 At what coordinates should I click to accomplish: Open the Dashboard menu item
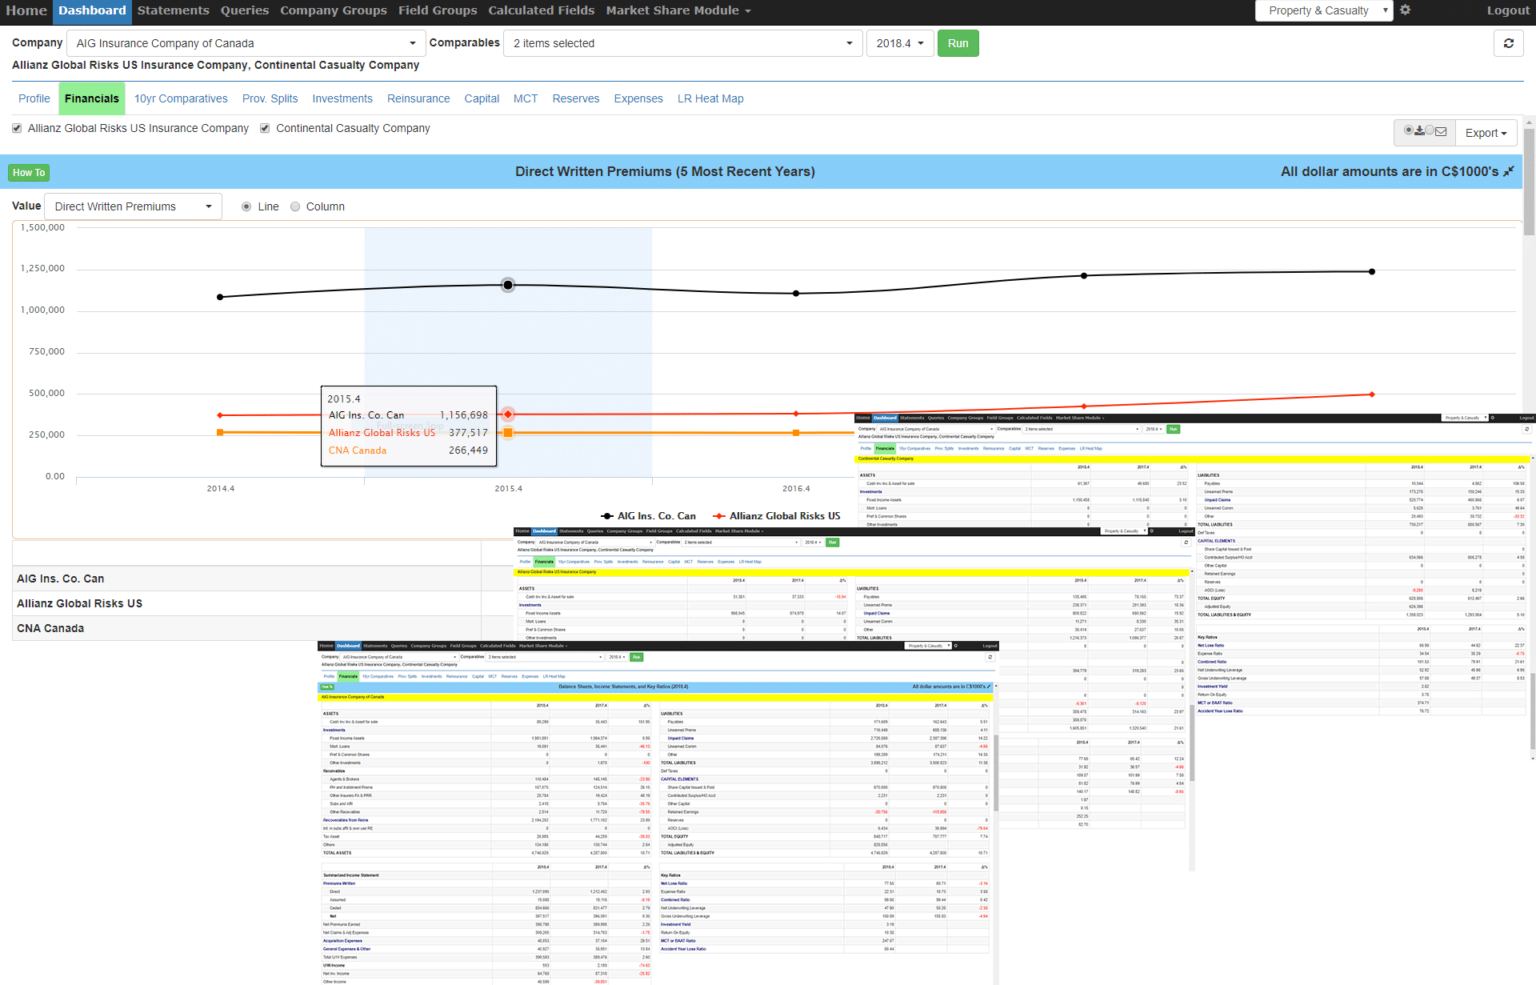click(x=92, y=11)
